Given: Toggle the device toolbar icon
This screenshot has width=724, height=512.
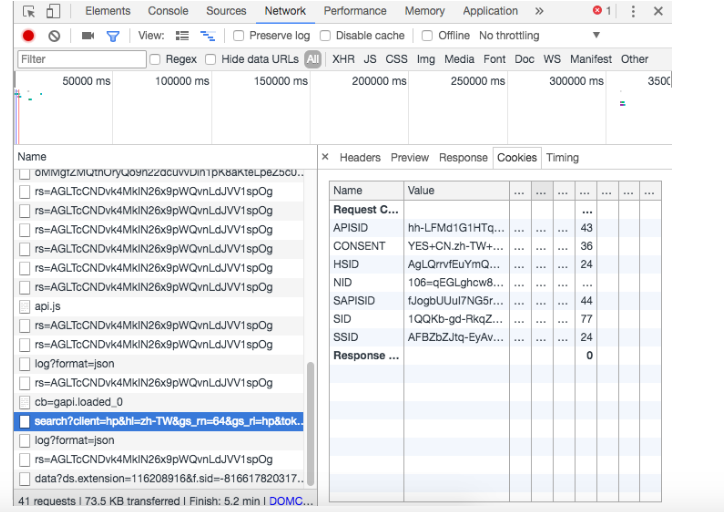Looking at the screenshot, I should 53,11.
